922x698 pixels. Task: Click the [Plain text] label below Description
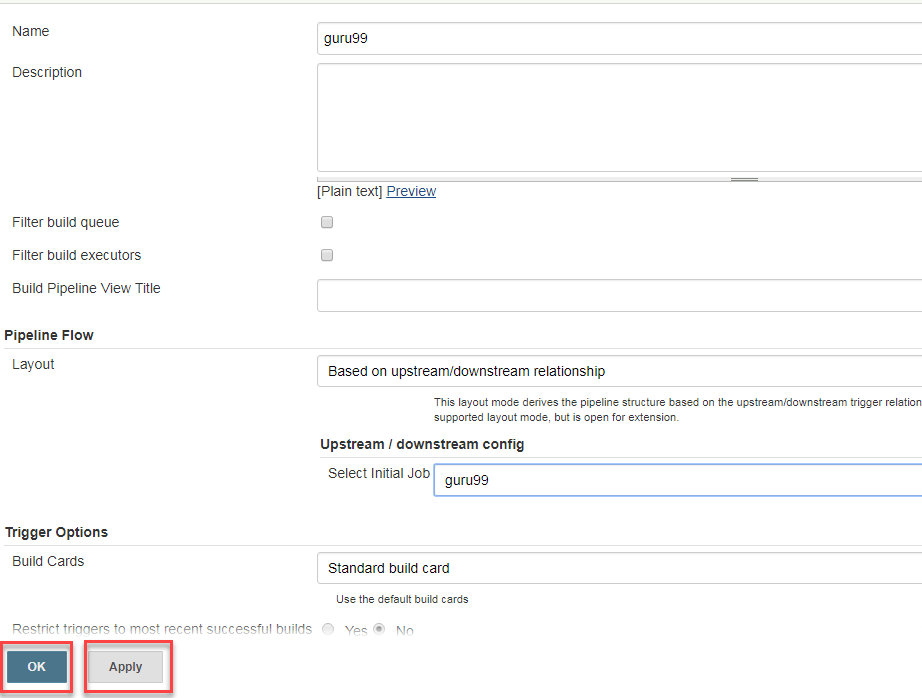point(347,191)
